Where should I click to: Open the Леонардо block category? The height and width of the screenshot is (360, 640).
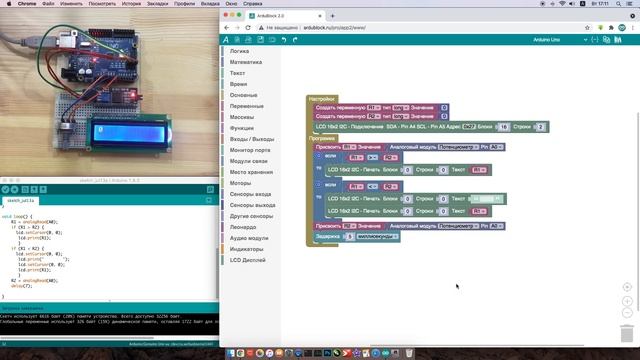[x=243, y=227]
